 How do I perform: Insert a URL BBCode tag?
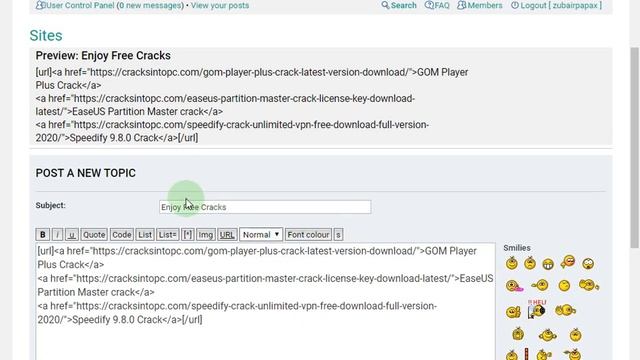227,235
